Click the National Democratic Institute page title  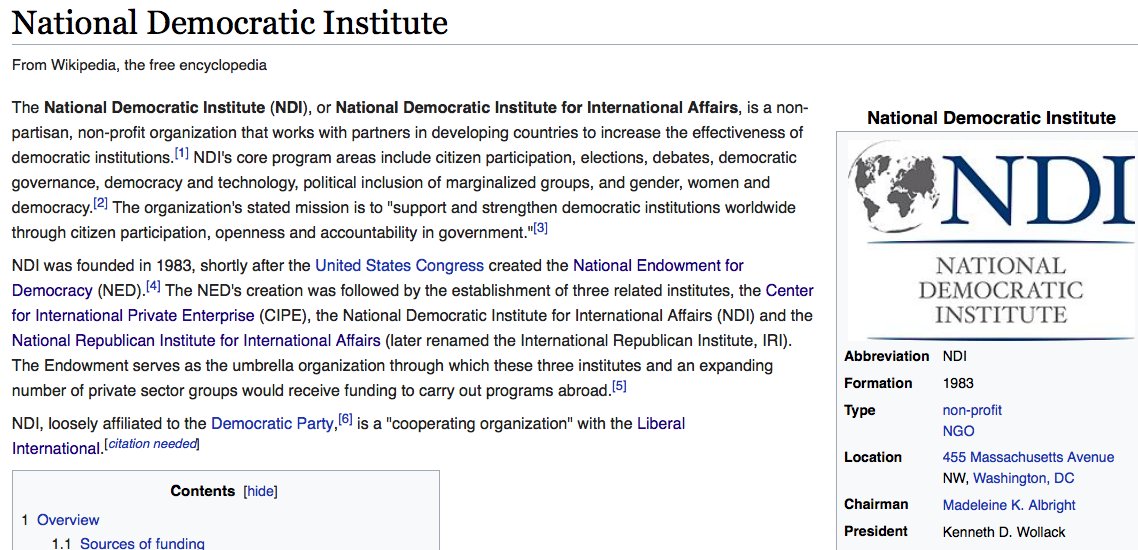click(x=229, y=22)
